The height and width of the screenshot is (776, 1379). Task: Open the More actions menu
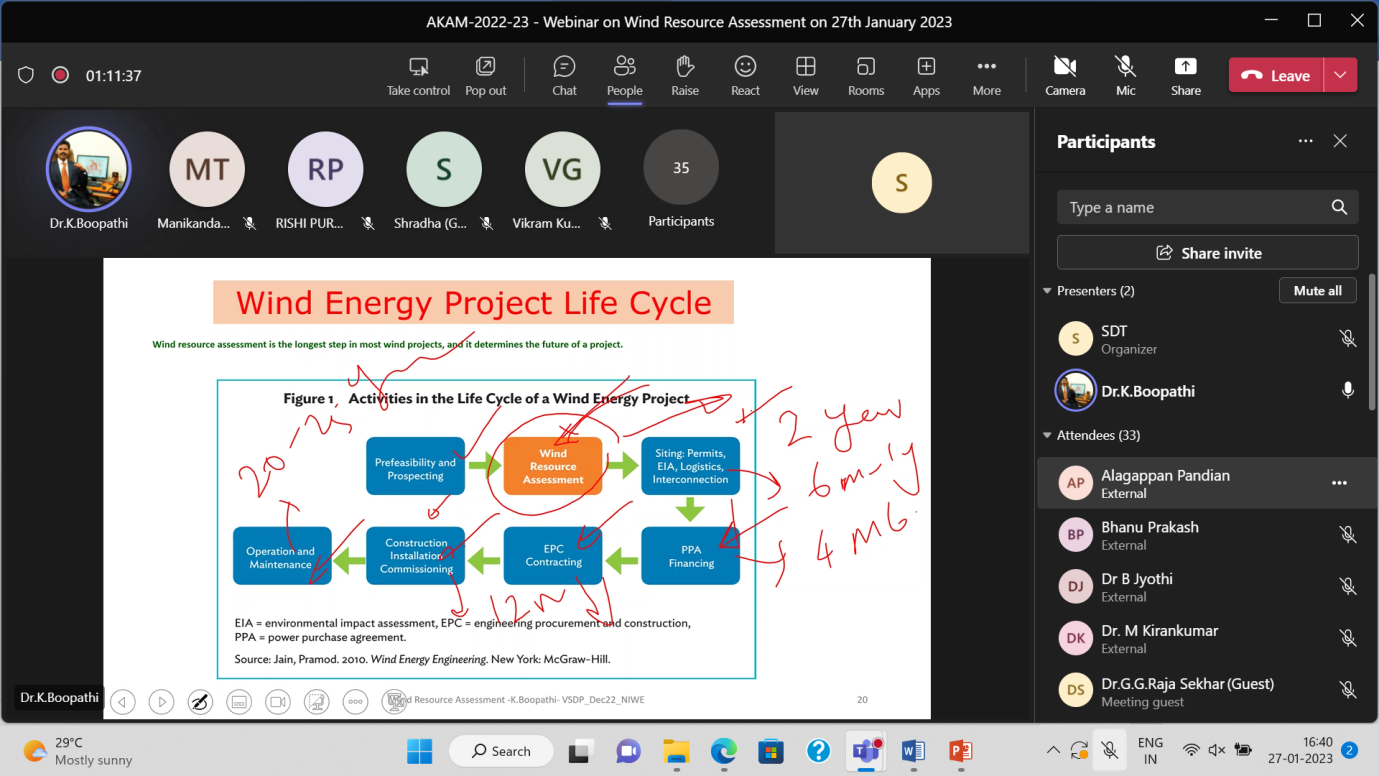tap(986, 76)
